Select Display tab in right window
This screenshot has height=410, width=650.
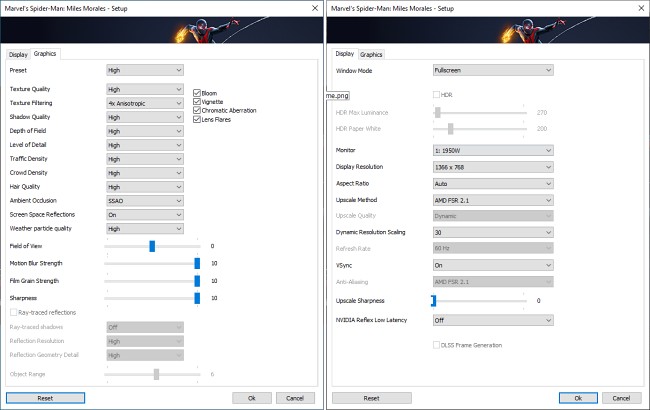(344, 53)
